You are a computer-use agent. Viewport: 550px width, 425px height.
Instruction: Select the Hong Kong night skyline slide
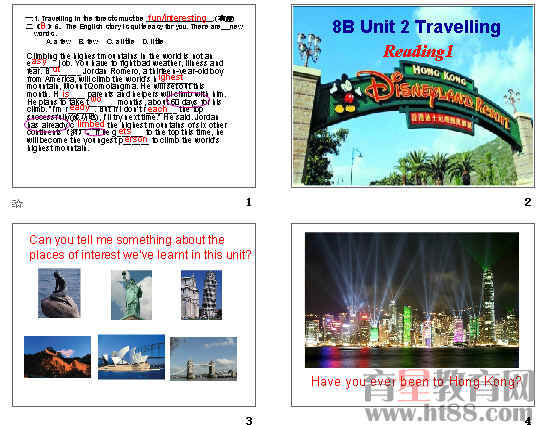coord(413,315)
